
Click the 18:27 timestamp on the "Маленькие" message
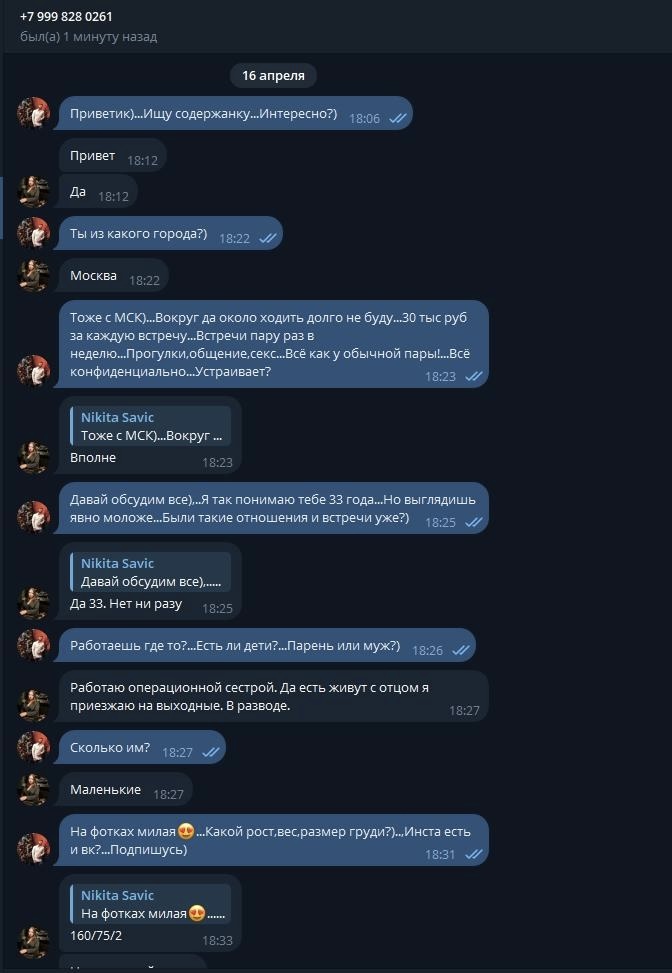tap(168, 794)
